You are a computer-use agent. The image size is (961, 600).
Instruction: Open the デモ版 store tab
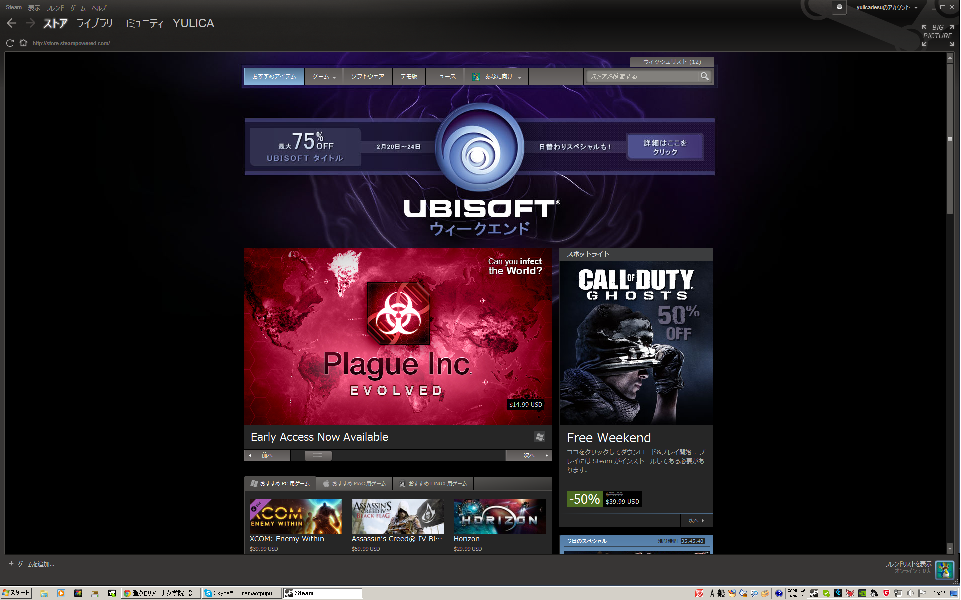409,77
